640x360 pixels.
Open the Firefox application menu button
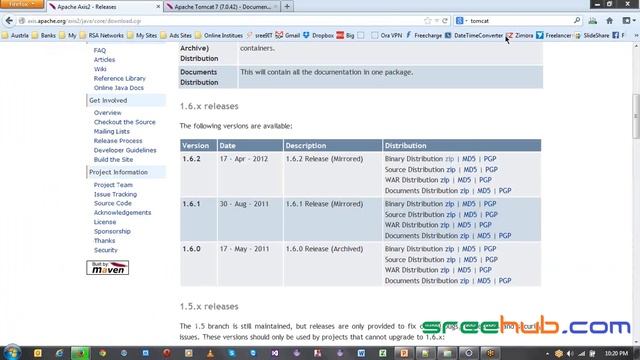tap(21, 4)
